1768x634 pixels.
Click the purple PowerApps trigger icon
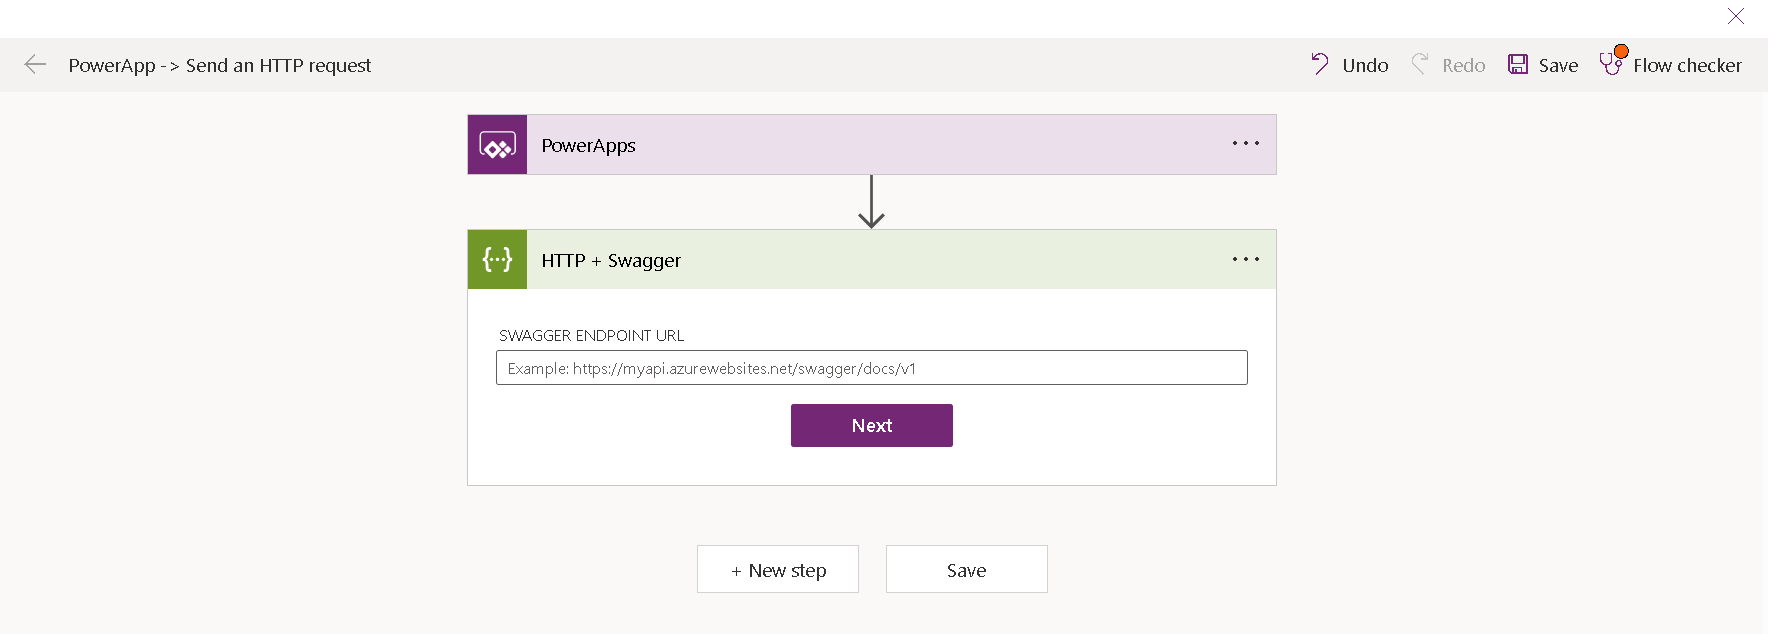497,145
